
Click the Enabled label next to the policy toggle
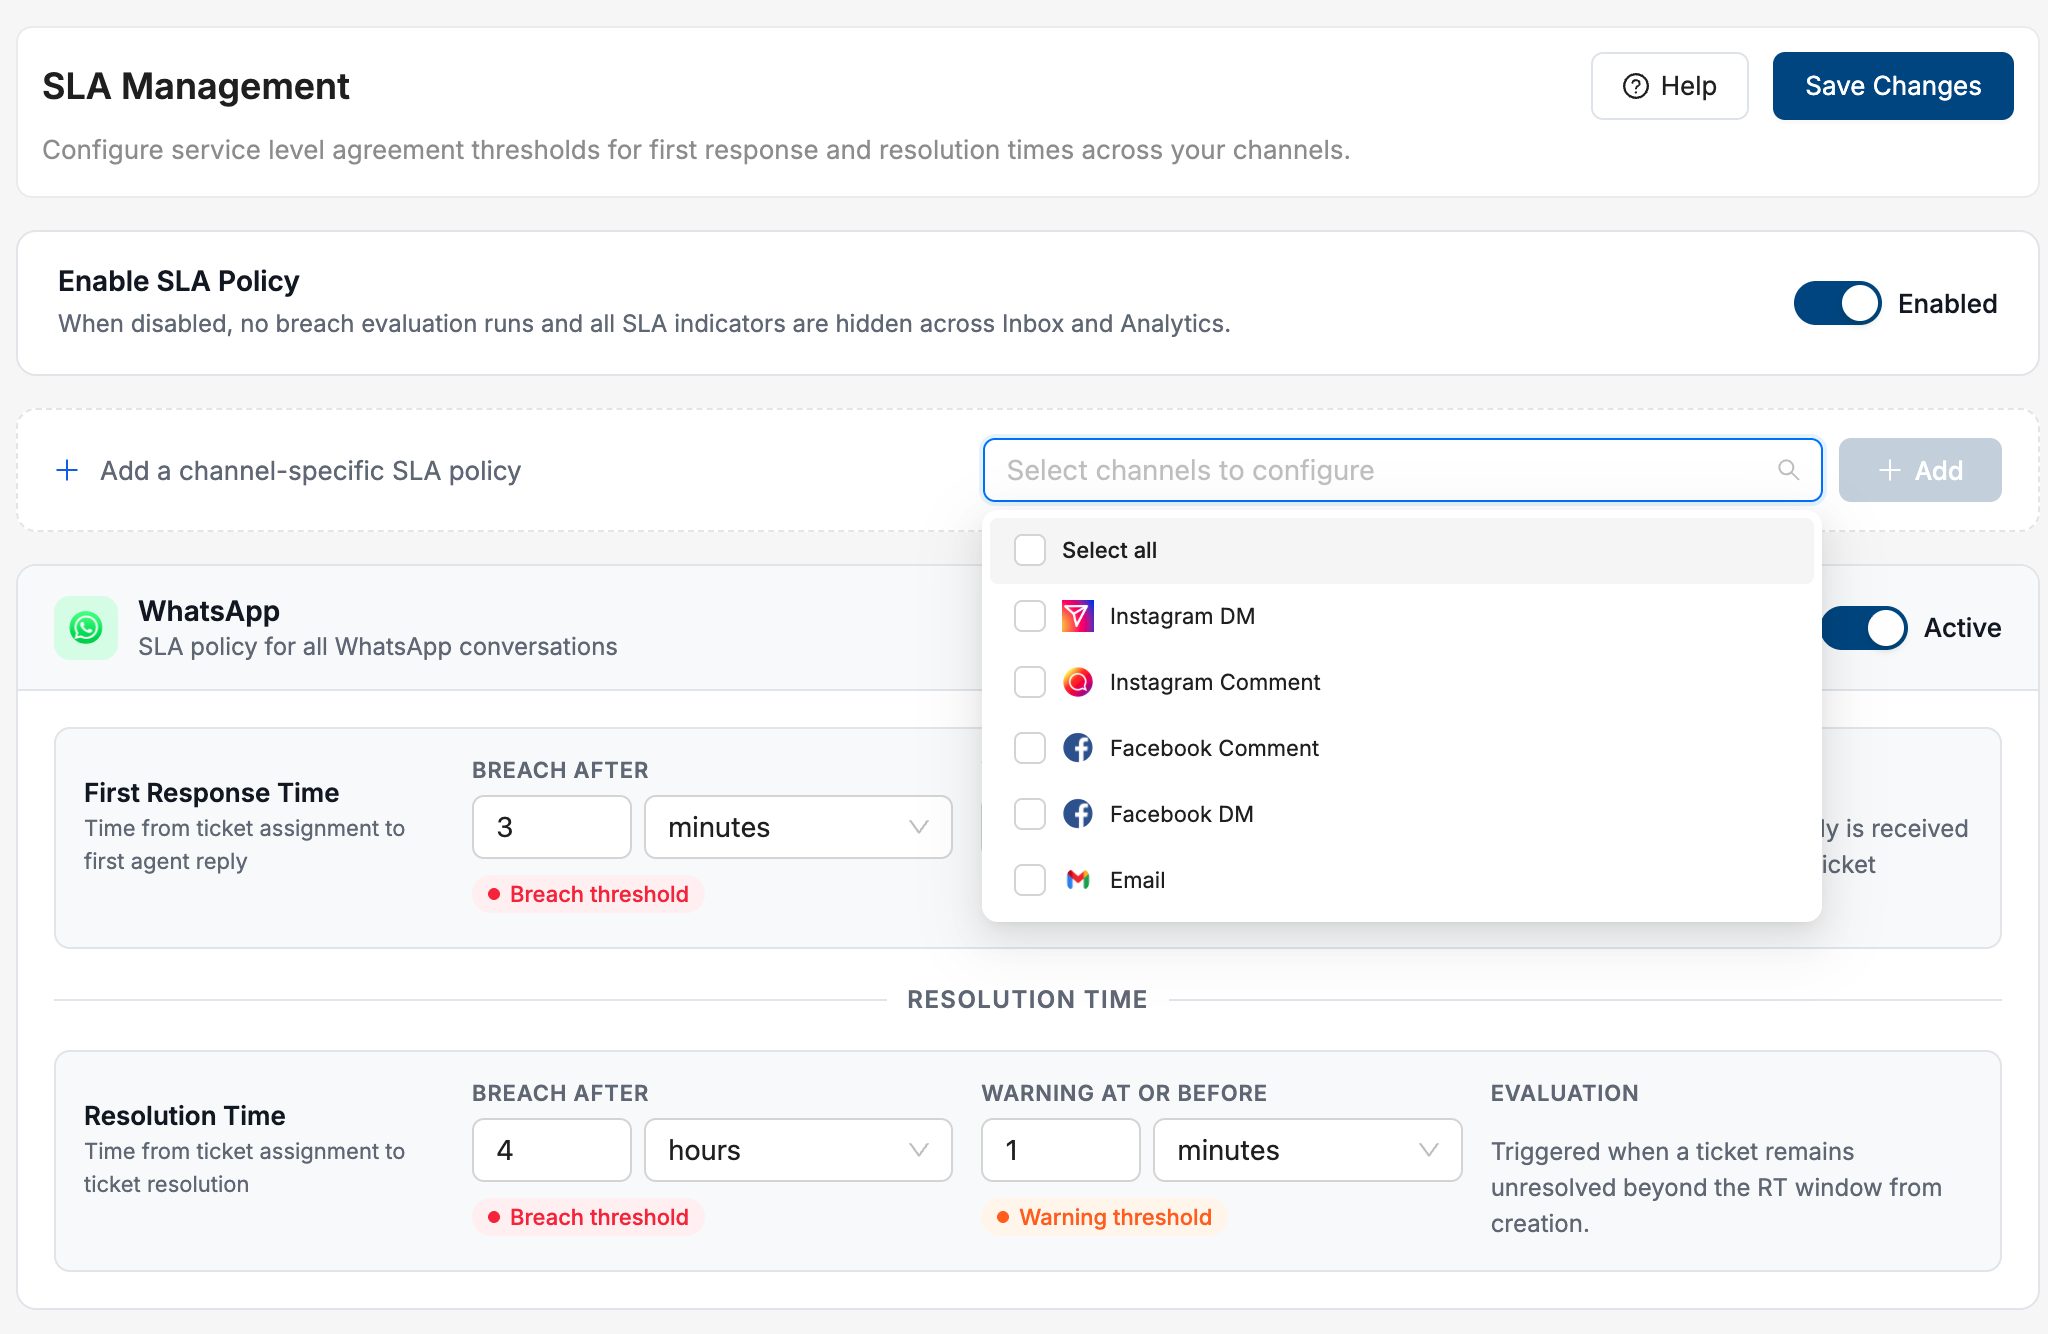pyautogui.click(x=1947, y=303)
